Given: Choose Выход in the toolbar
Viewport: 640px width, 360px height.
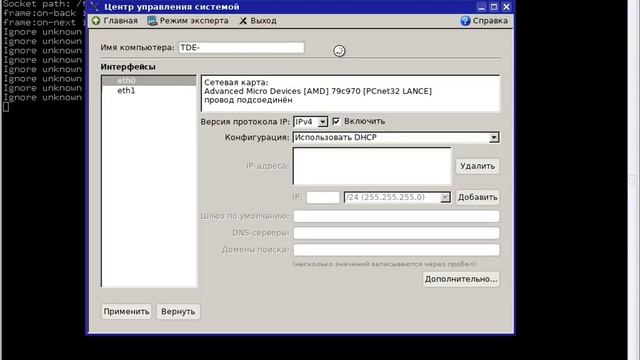Looking at the screenshot, I should 258,21.
